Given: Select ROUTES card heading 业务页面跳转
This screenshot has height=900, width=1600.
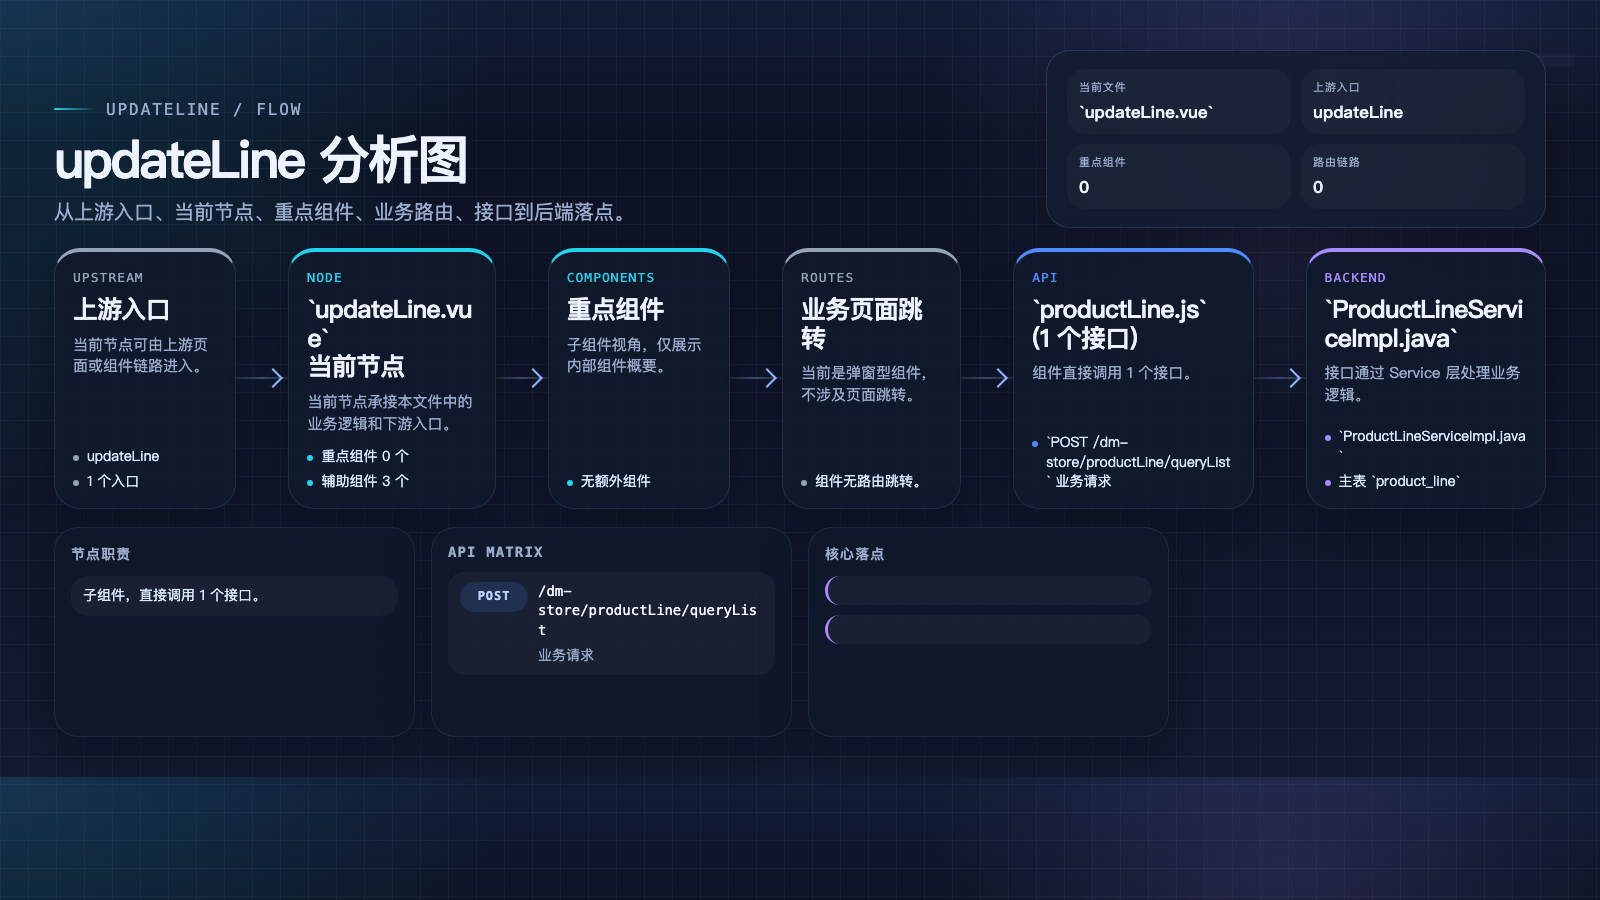Looking at the screenshot, I should click(x=862, y=323).
